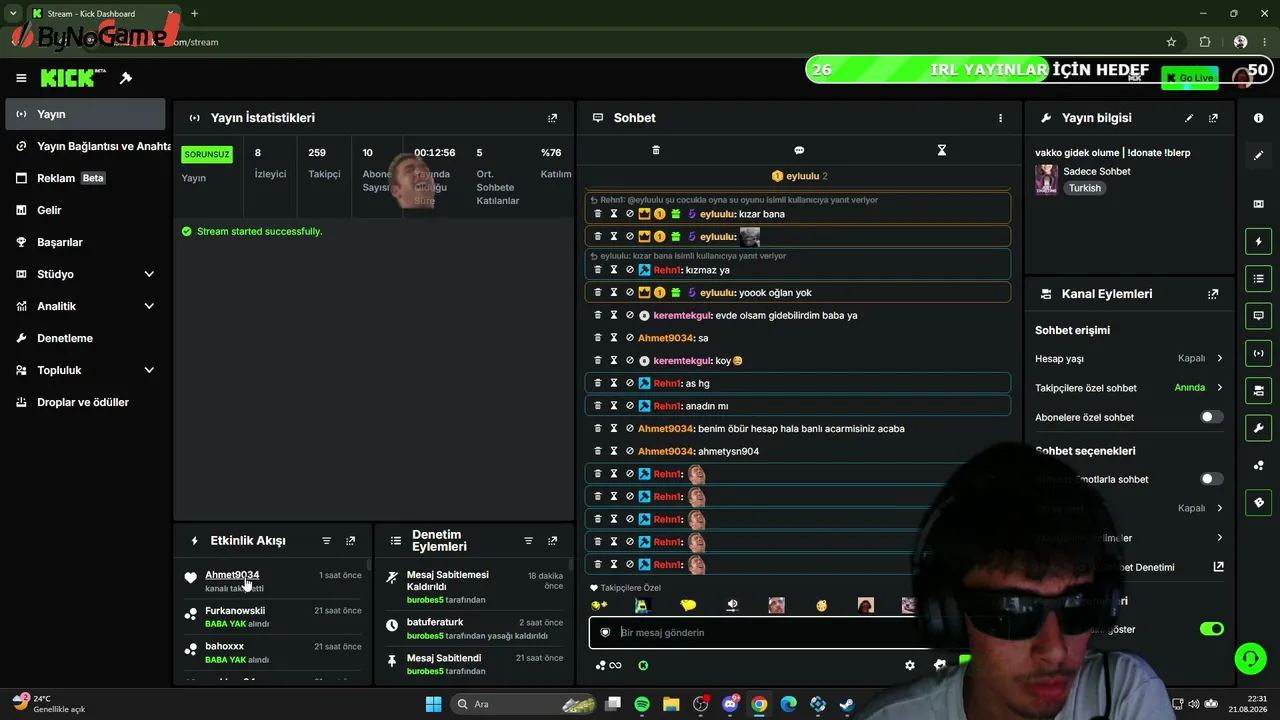Click the lightning bolt icon in right sidebar
The image size is (1280, 720).
[1259, 241]
